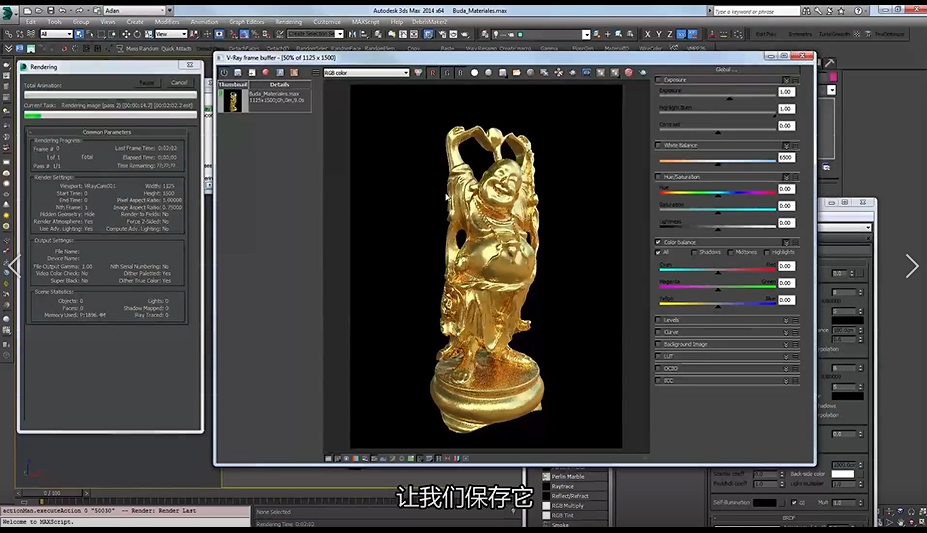Image resolution: width=927 pixels, height=533 pixels.
Task: Open the RGB color channel dropdown
Action: click(x=366, y=73)
